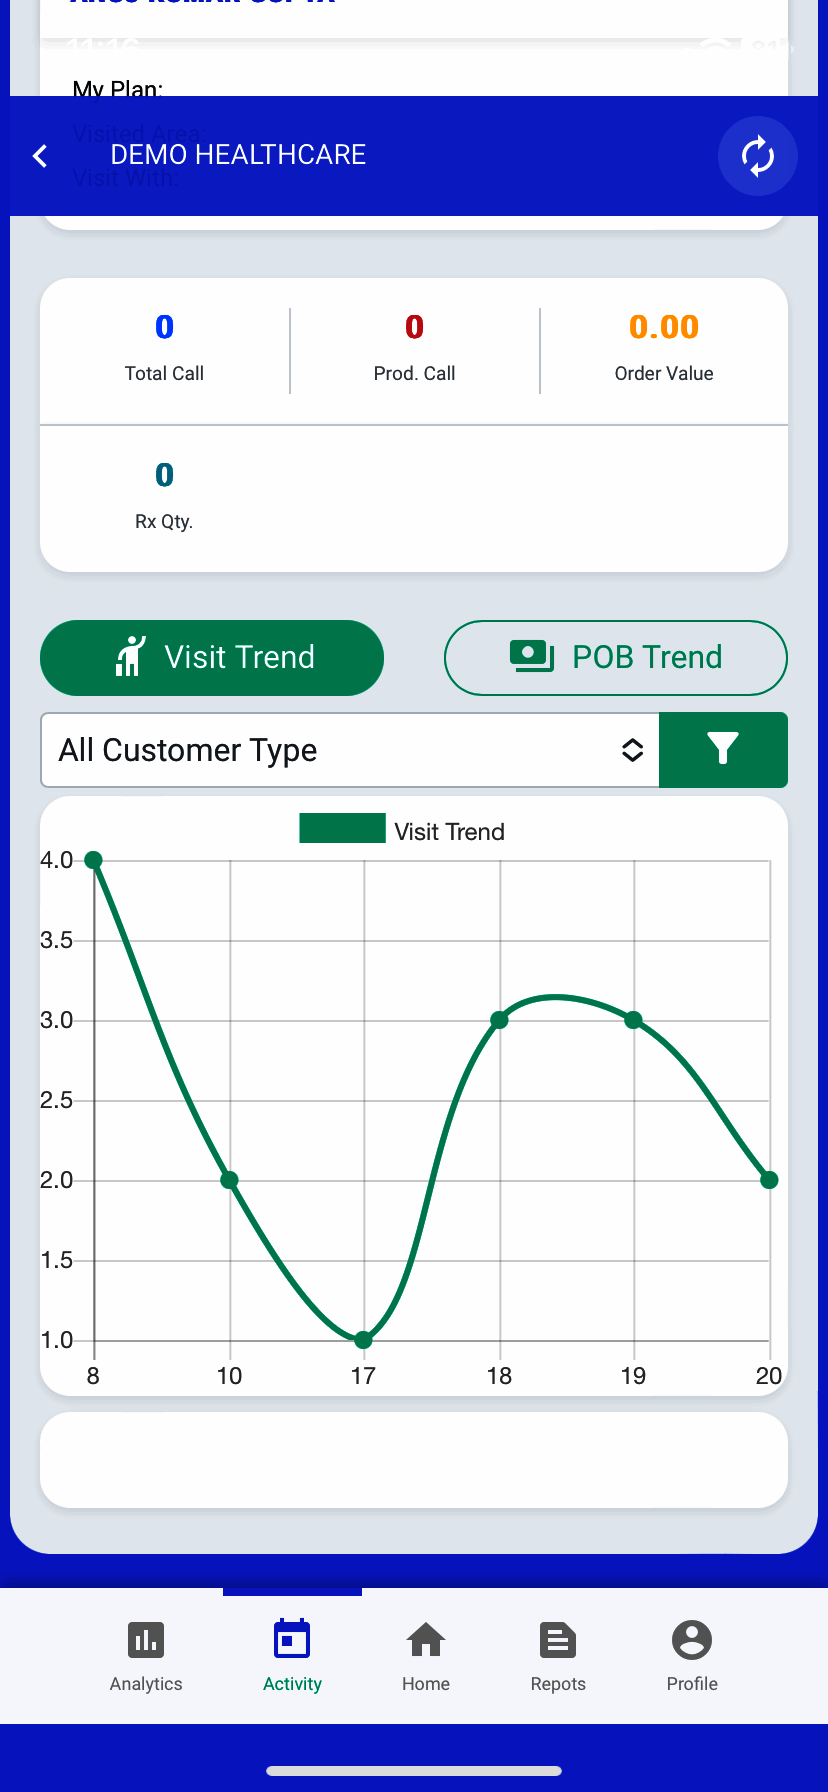Switch to Visit Trend view
The image size is (828, 1792).
pyautogui.click(x=212, y=658)
